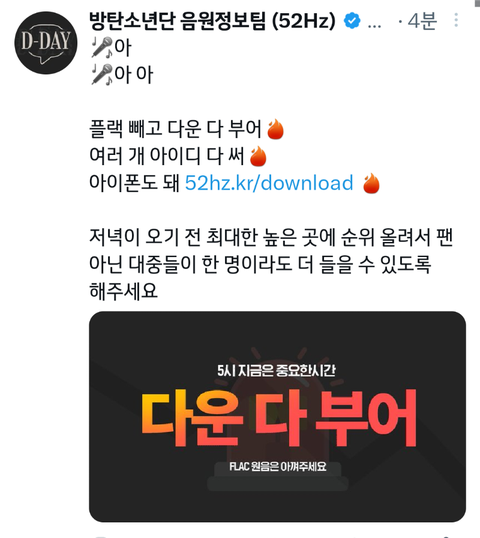
Task: Open the D-DAY profile avatar
Action: (46, 43)
